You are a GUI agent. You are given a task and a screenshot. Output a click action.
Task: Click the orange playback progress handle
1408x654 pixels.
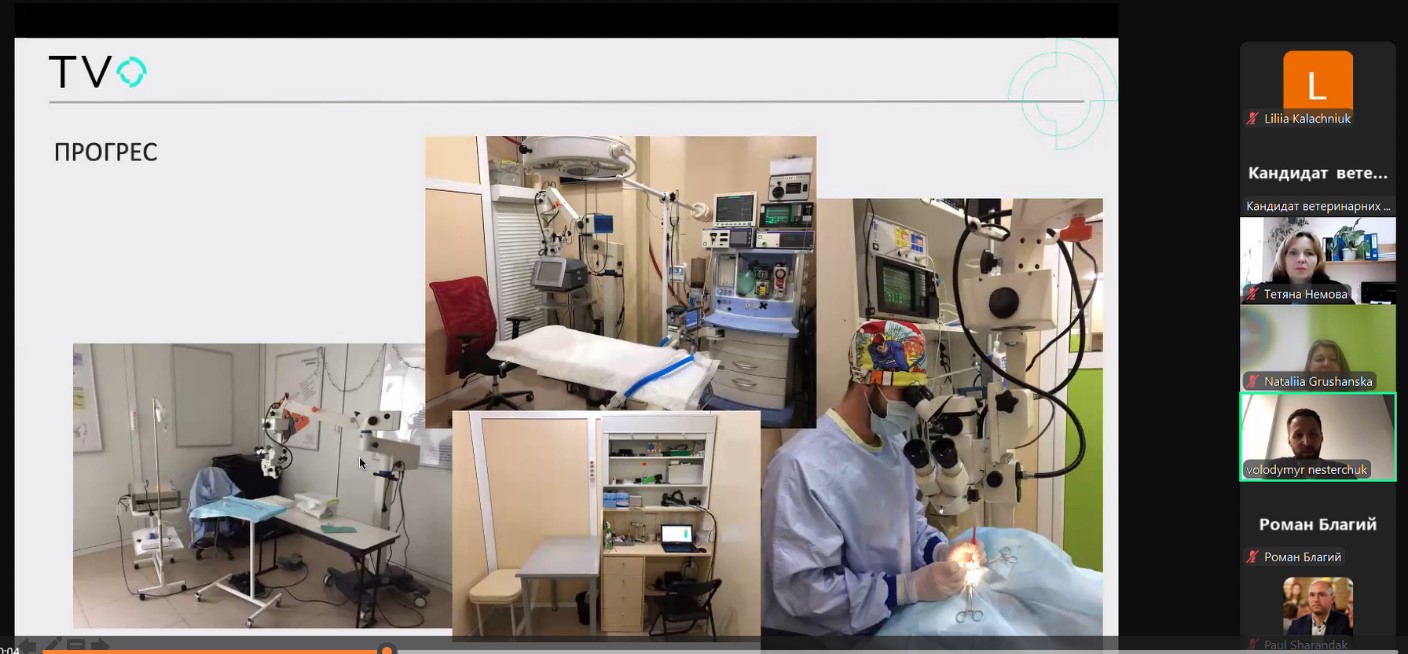(387, 650)
